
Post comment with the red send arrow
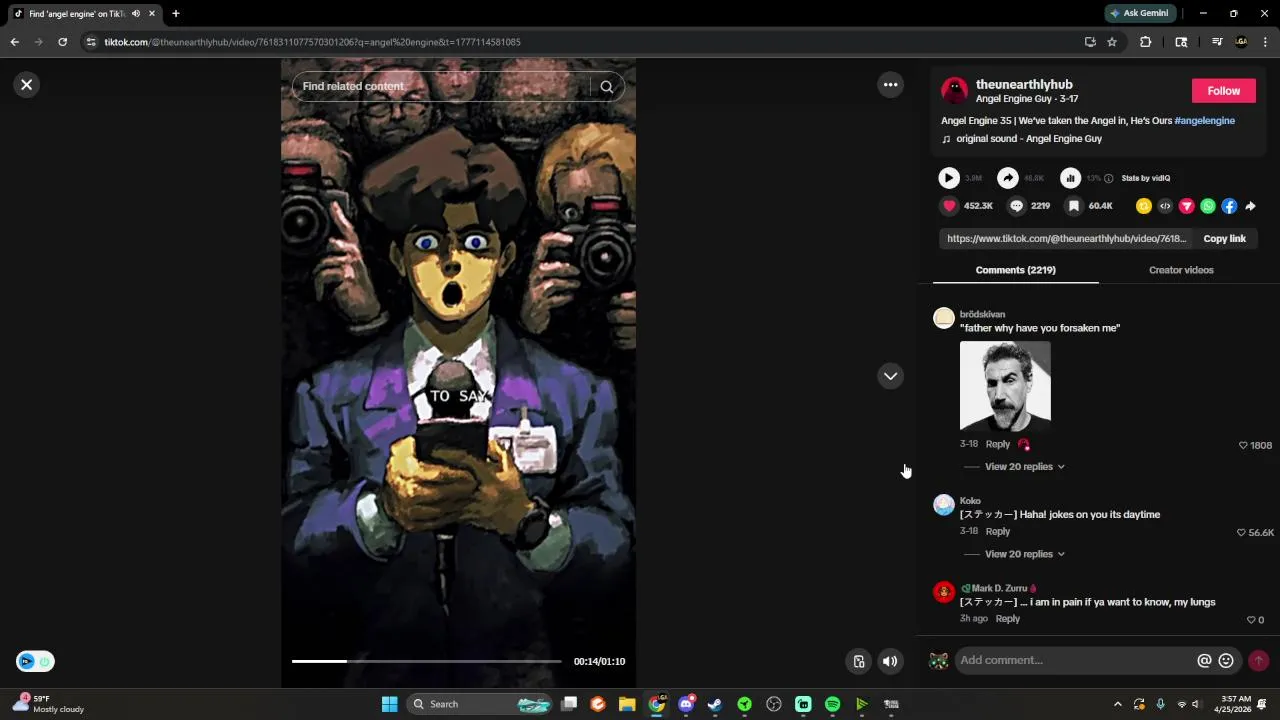[1258, 660]
